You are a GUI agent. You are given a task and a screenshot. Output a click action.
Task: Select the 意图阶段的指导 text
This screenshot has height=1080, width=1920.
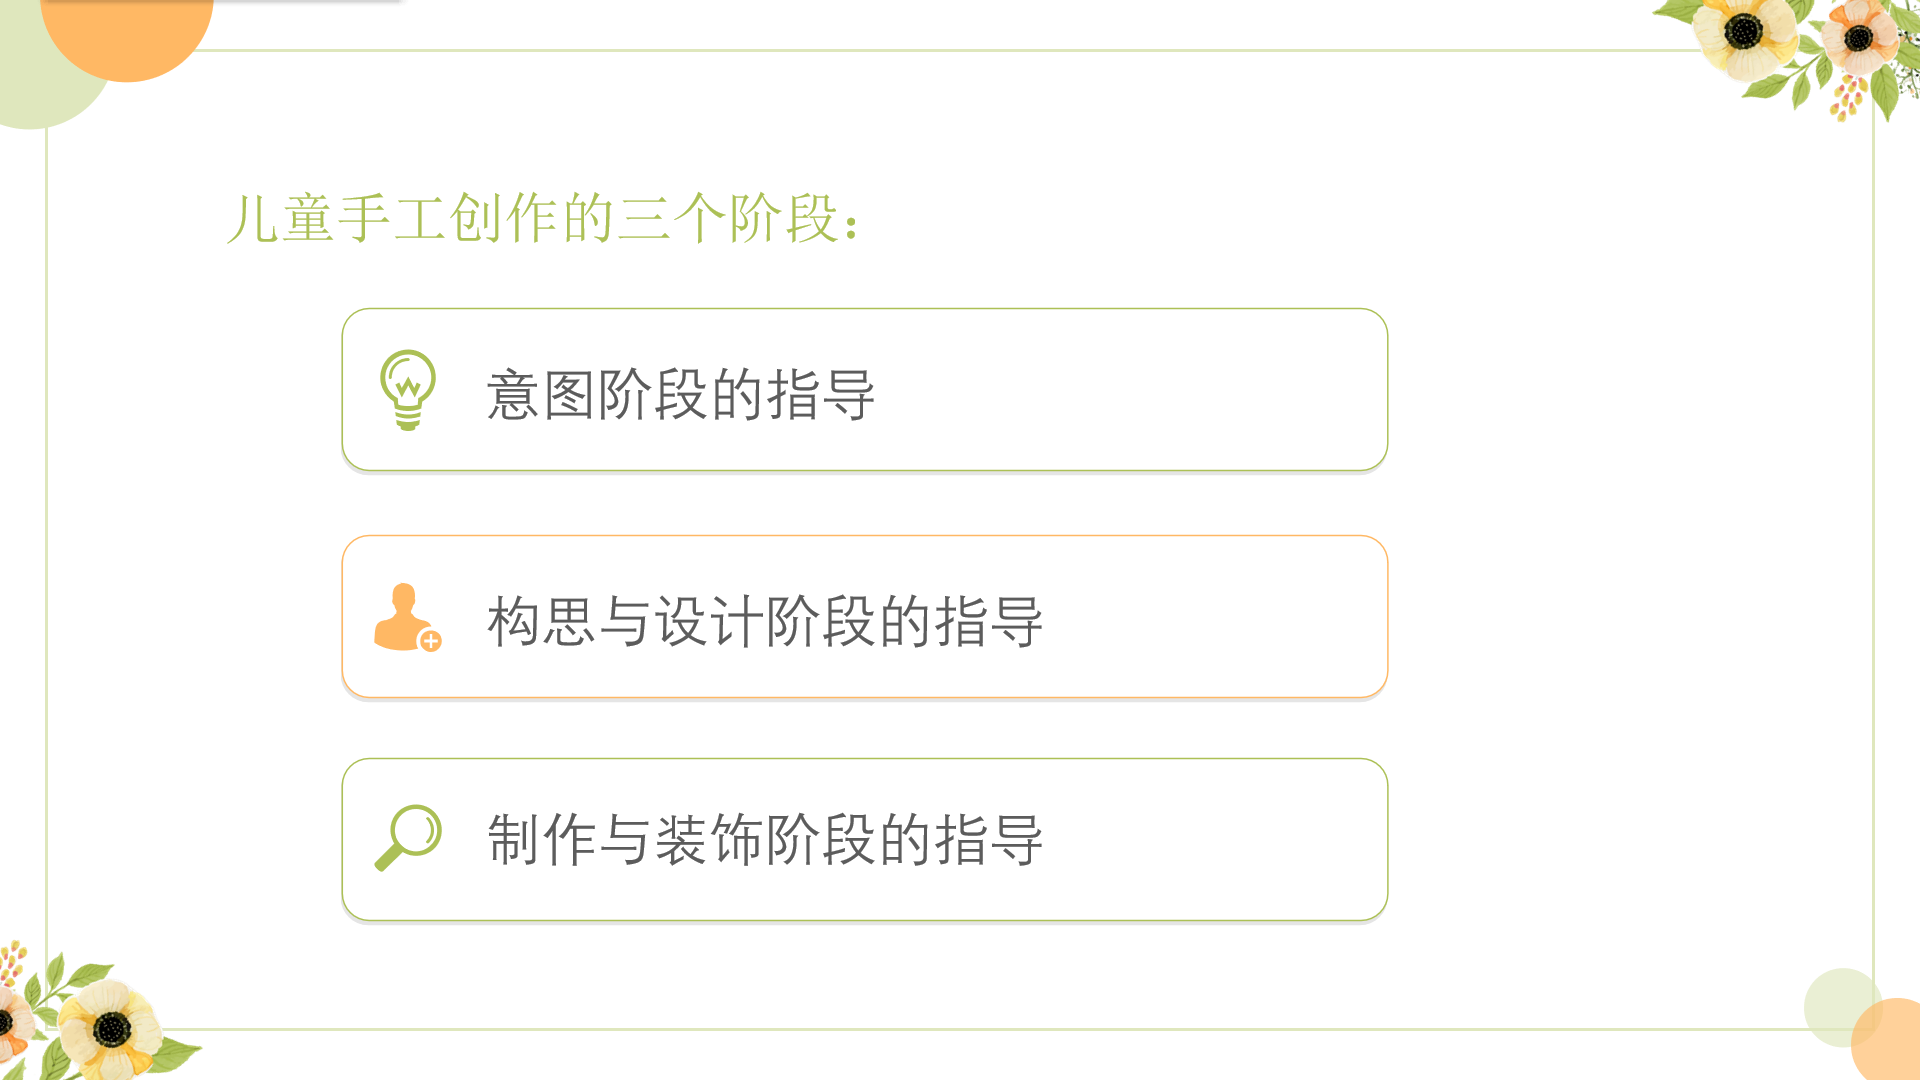681,394
